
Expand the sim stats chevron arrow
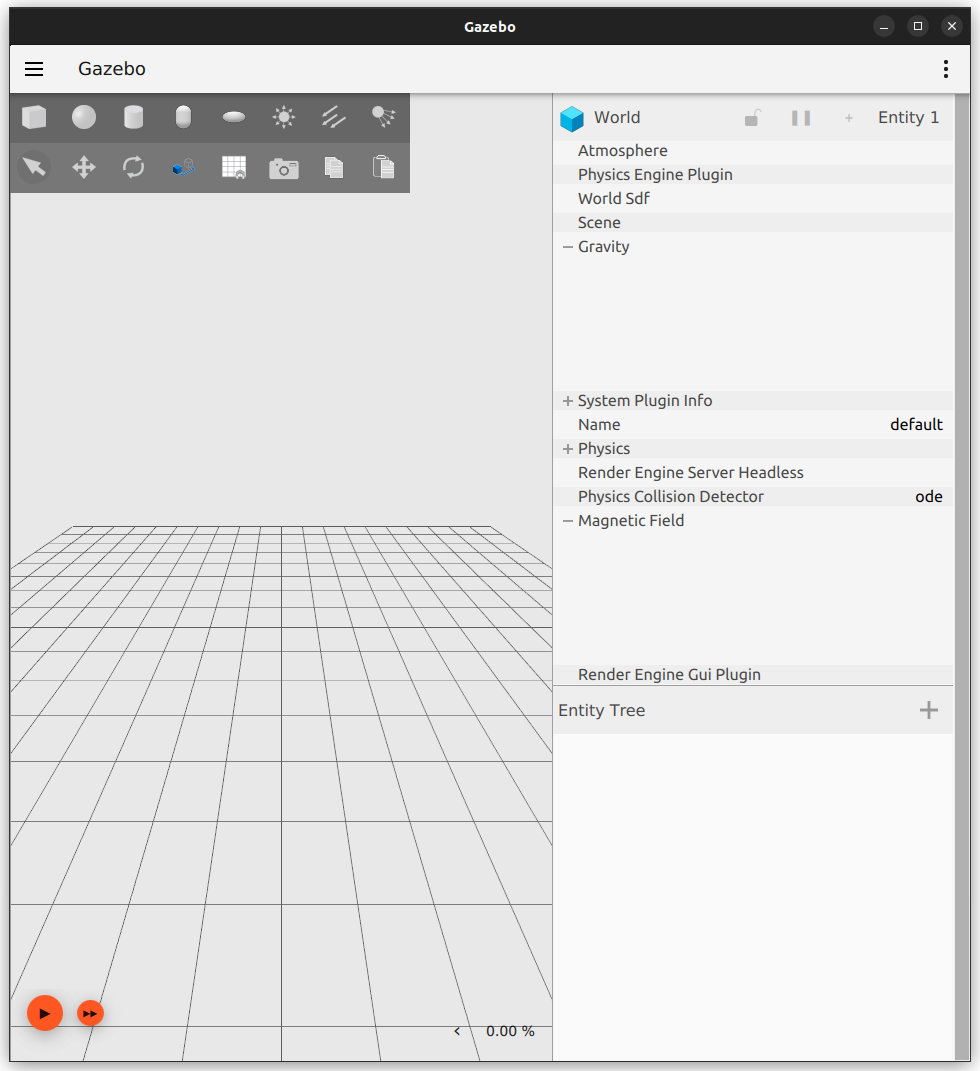click(457, 1031)
